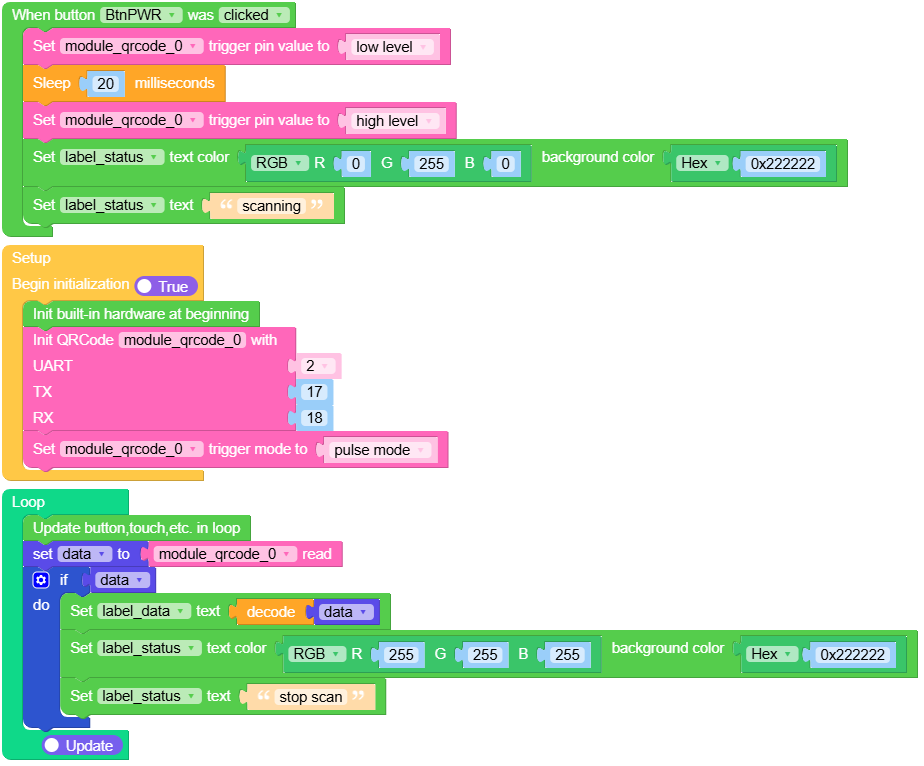
Task: Edit B value 255 in the R 255 color block
Action: pyautogui.click(x=567, y=655)
